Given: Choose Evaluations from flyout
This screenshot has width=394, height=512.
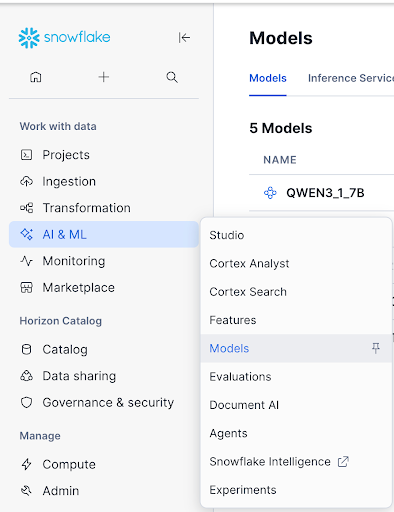Looking at the screenshot, I should tap(296, 377).
